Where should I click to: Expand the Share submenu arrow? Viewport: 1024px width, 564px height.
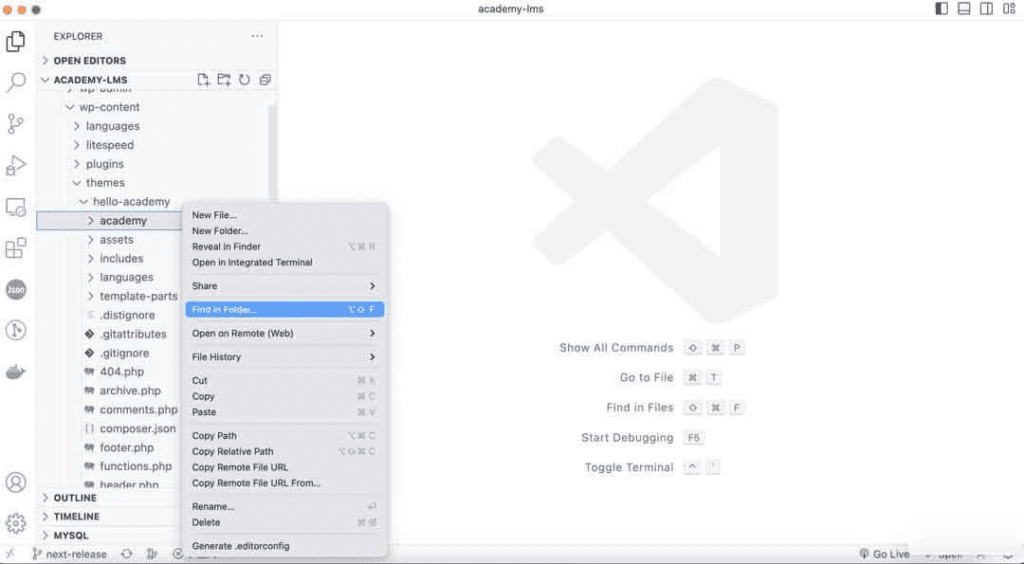tap(372, 286)
